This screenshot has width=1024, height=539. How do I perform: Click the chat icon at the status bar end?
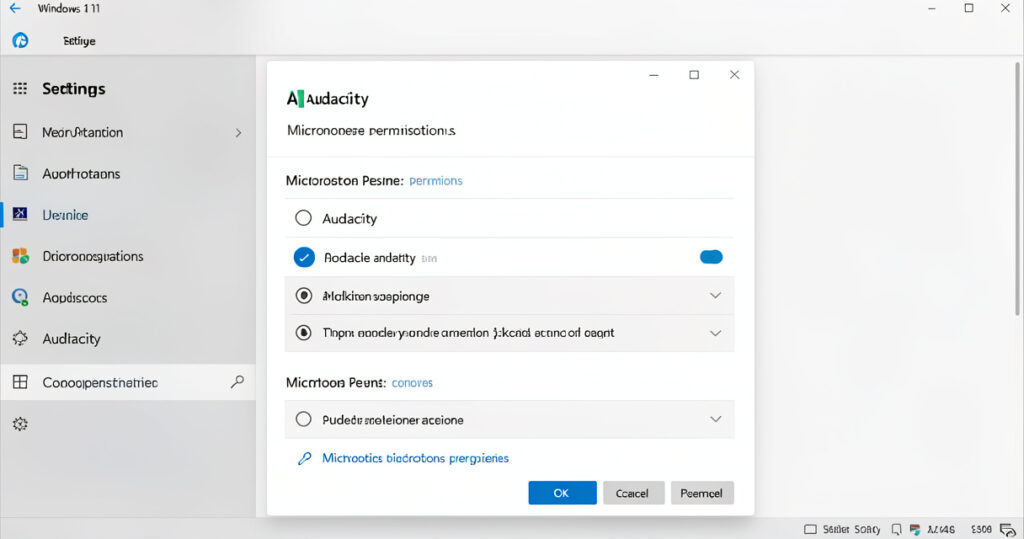[x=1008, y=530]
